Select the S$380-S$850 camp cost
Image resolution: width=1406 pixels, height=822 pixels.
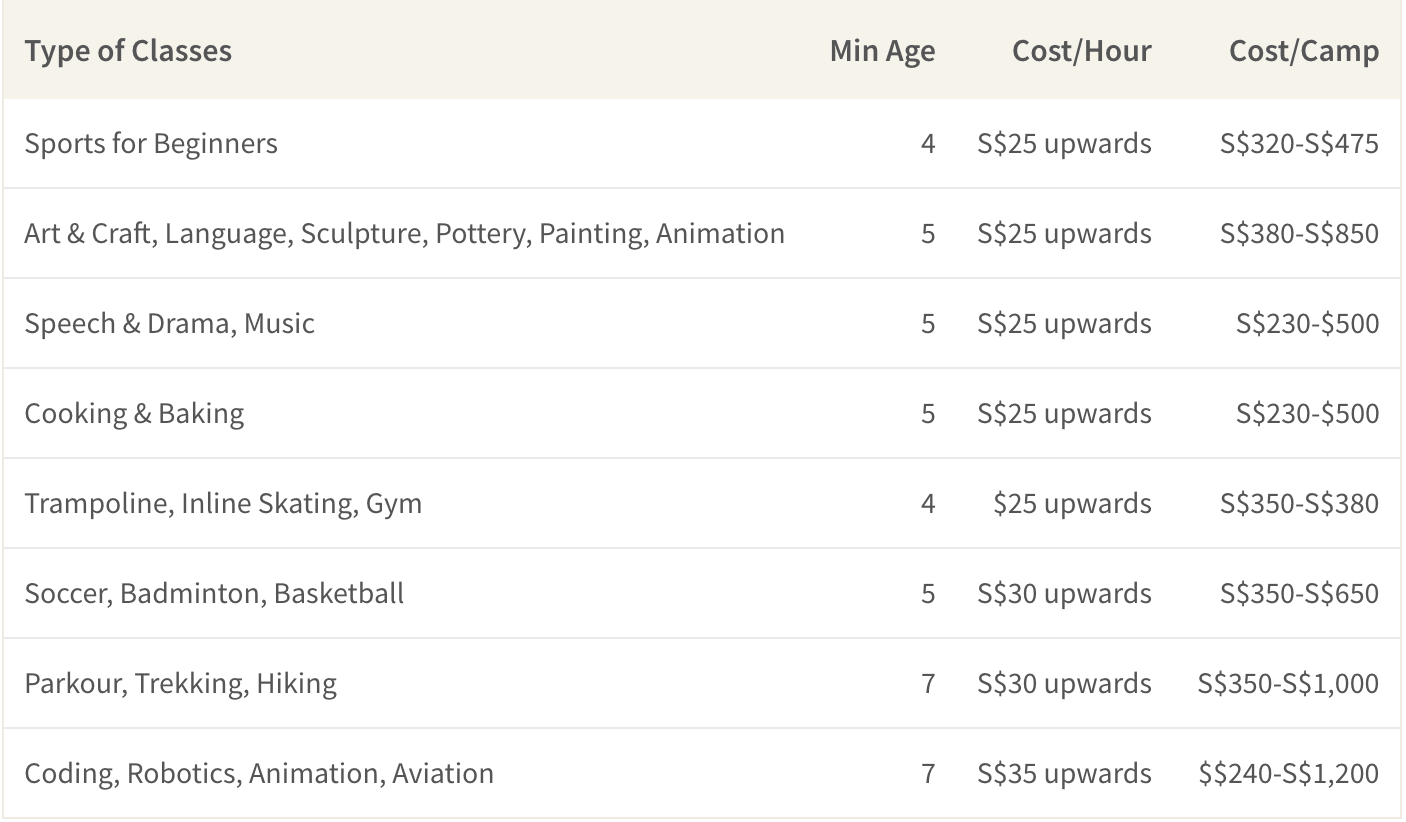point(1299,233)
